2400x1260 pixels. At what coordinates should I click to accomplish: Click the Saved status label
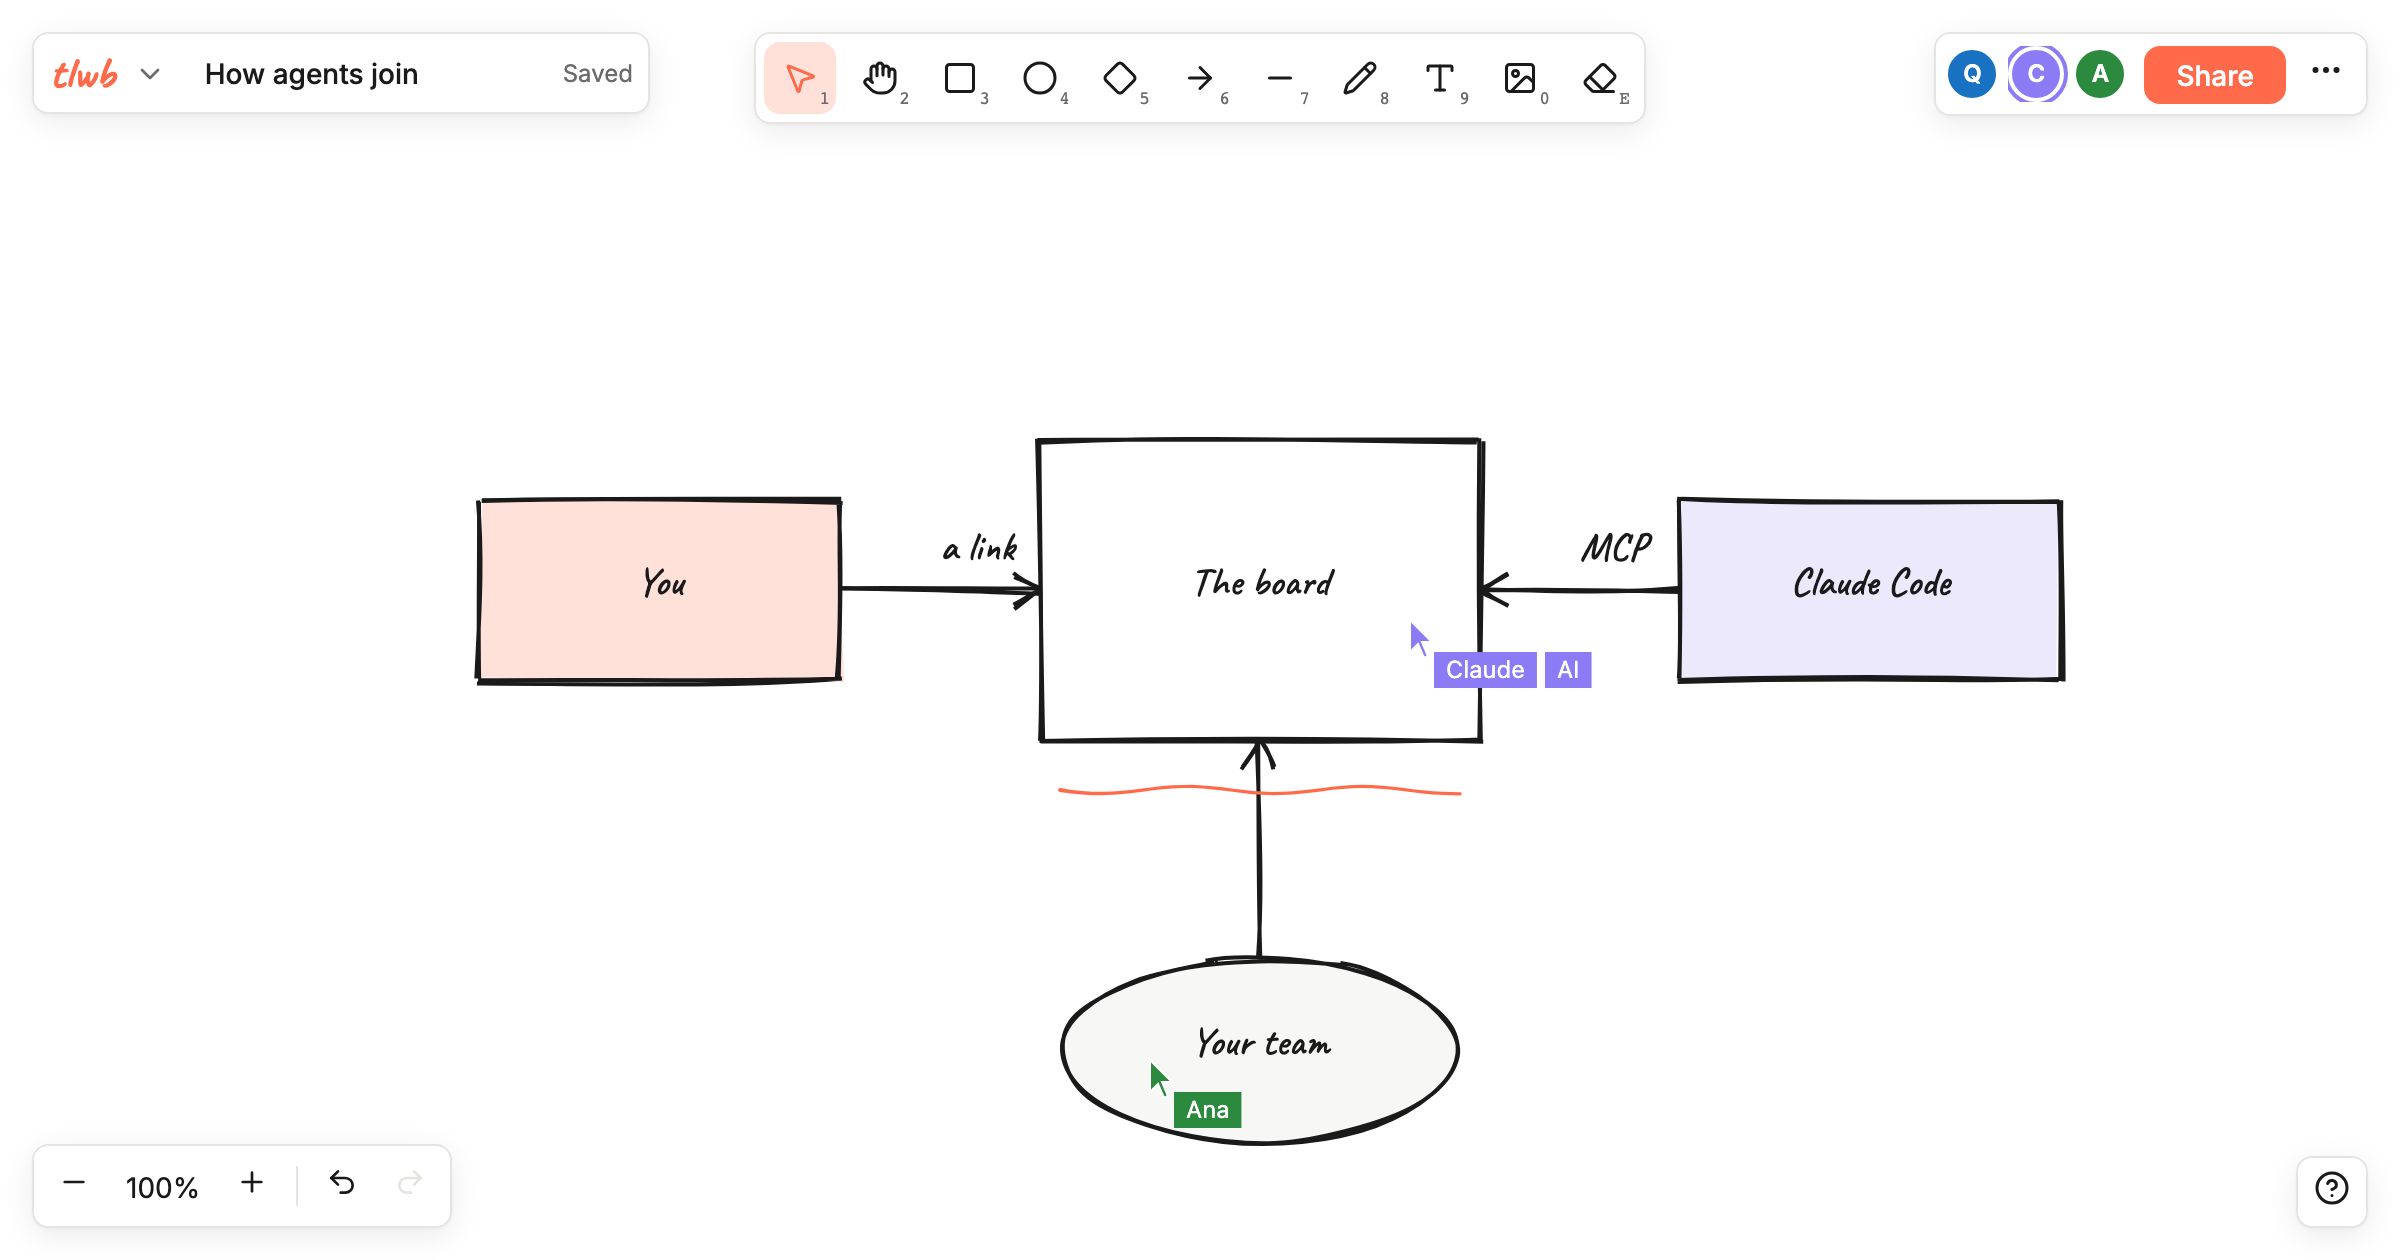(597, 74)
